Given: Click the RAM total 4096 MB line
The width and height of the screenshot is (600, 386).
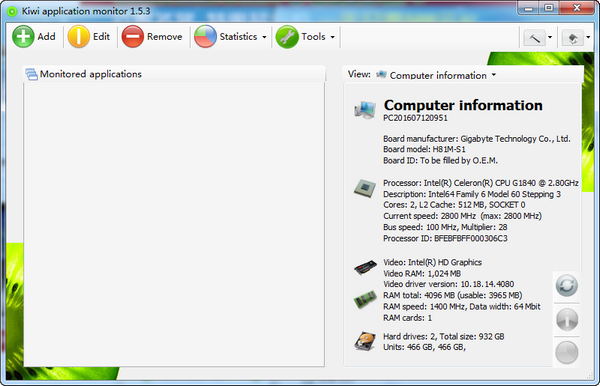Looking at the screenshot, I should click(453, 295).
